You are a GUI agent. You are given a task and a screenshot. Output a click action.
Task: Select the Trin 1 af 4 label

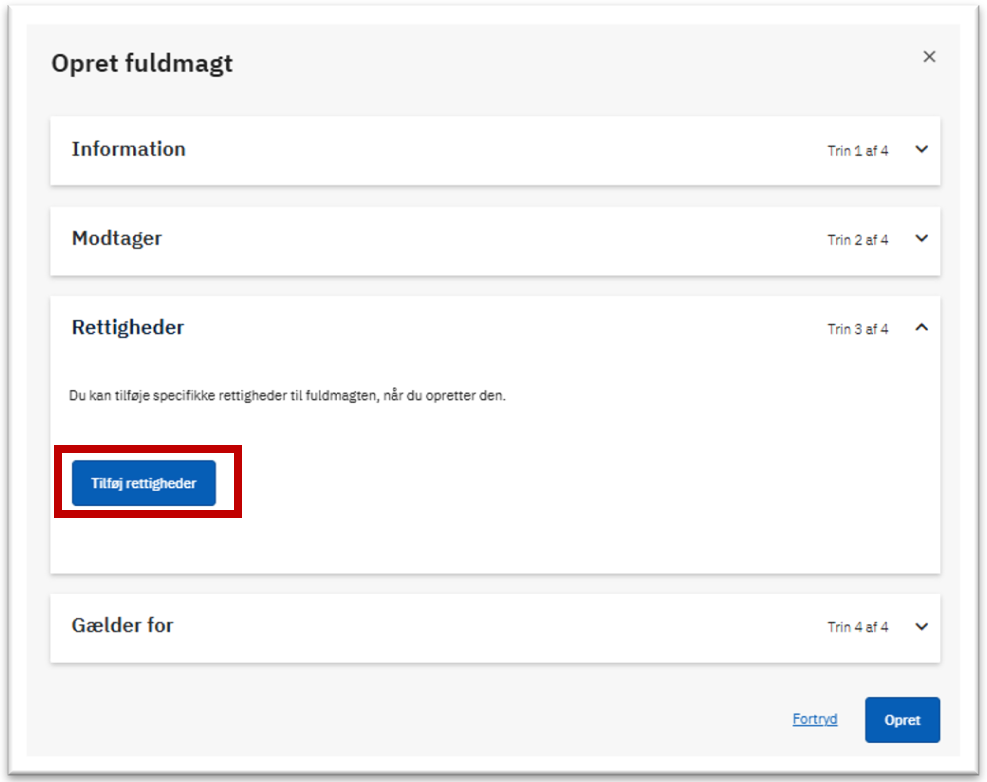coord(857,150)
